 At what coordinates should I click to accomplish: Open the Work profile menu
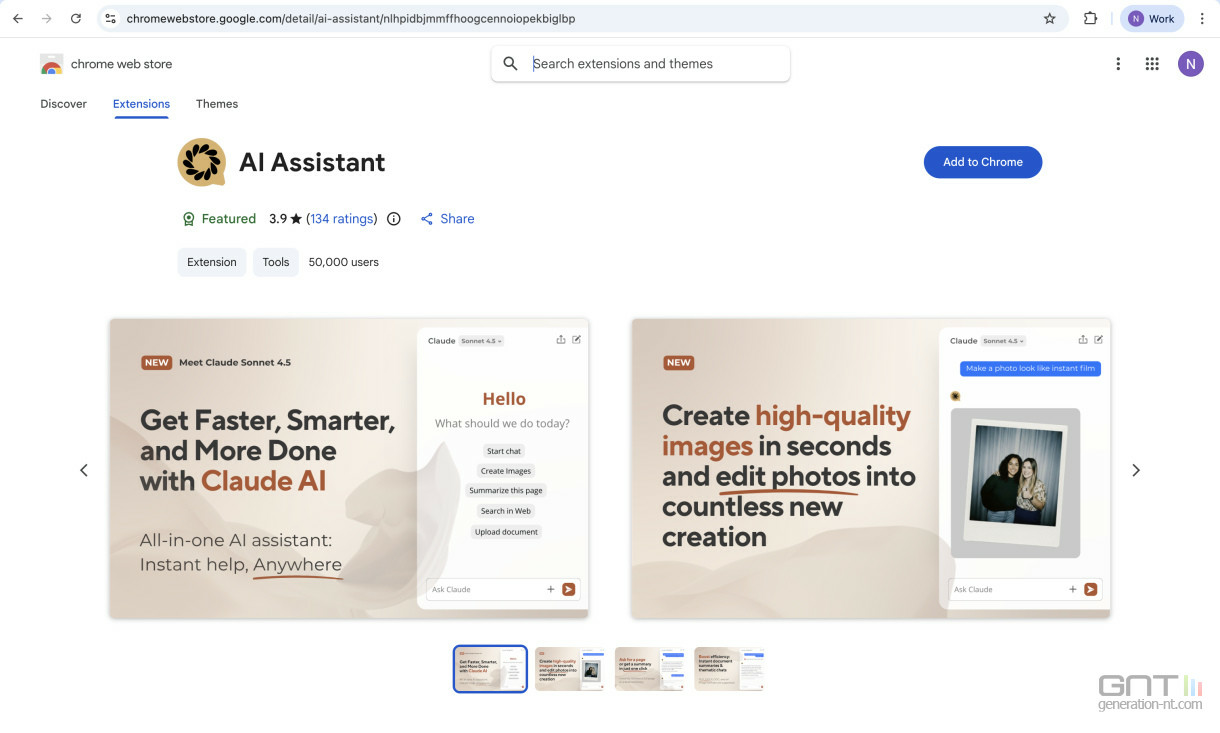[1152, 18]
